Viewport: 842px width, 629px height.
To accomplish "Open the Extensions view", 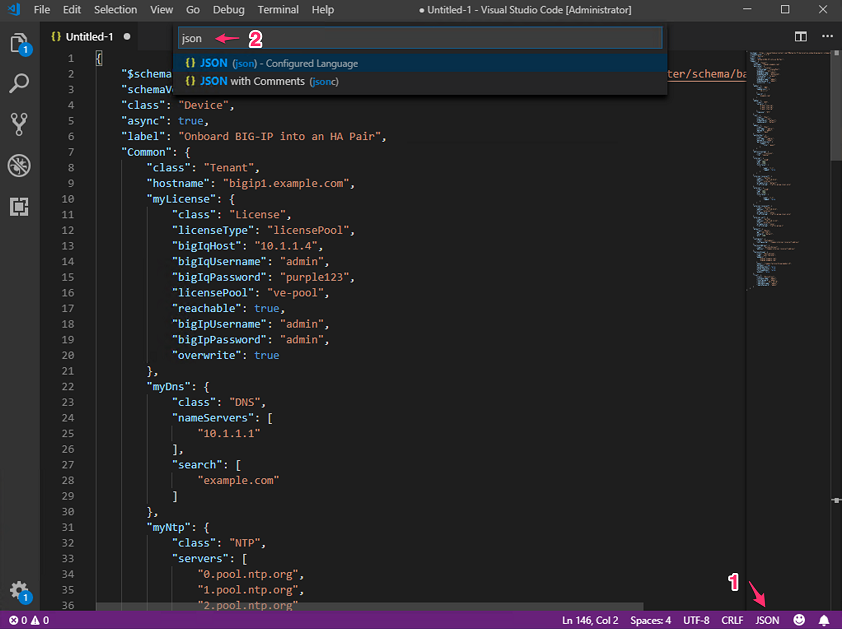I will click(19, 207).
